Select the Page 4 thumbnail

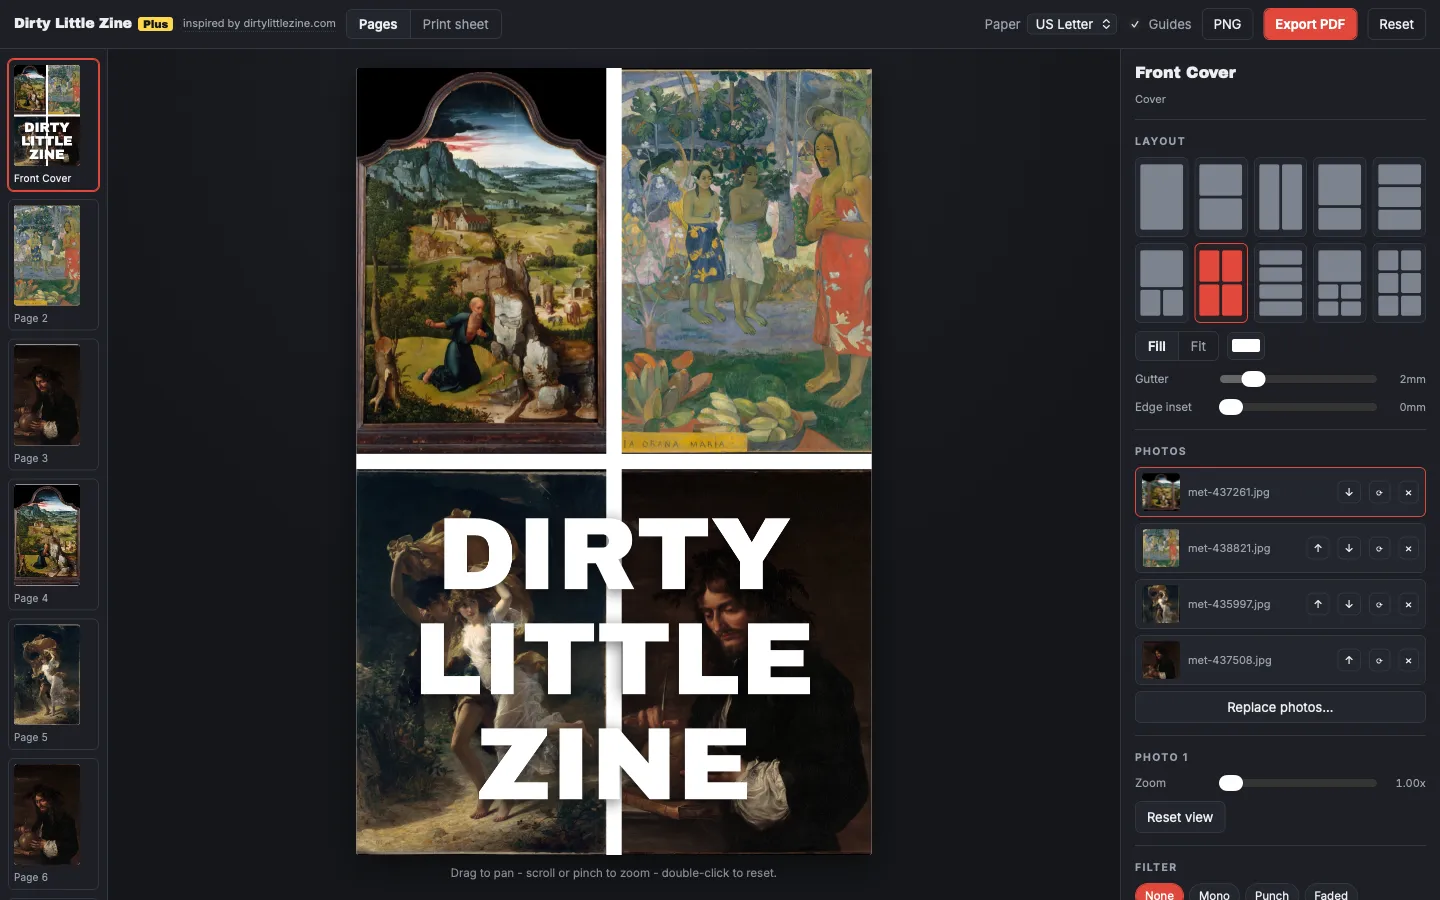(53, 544)
